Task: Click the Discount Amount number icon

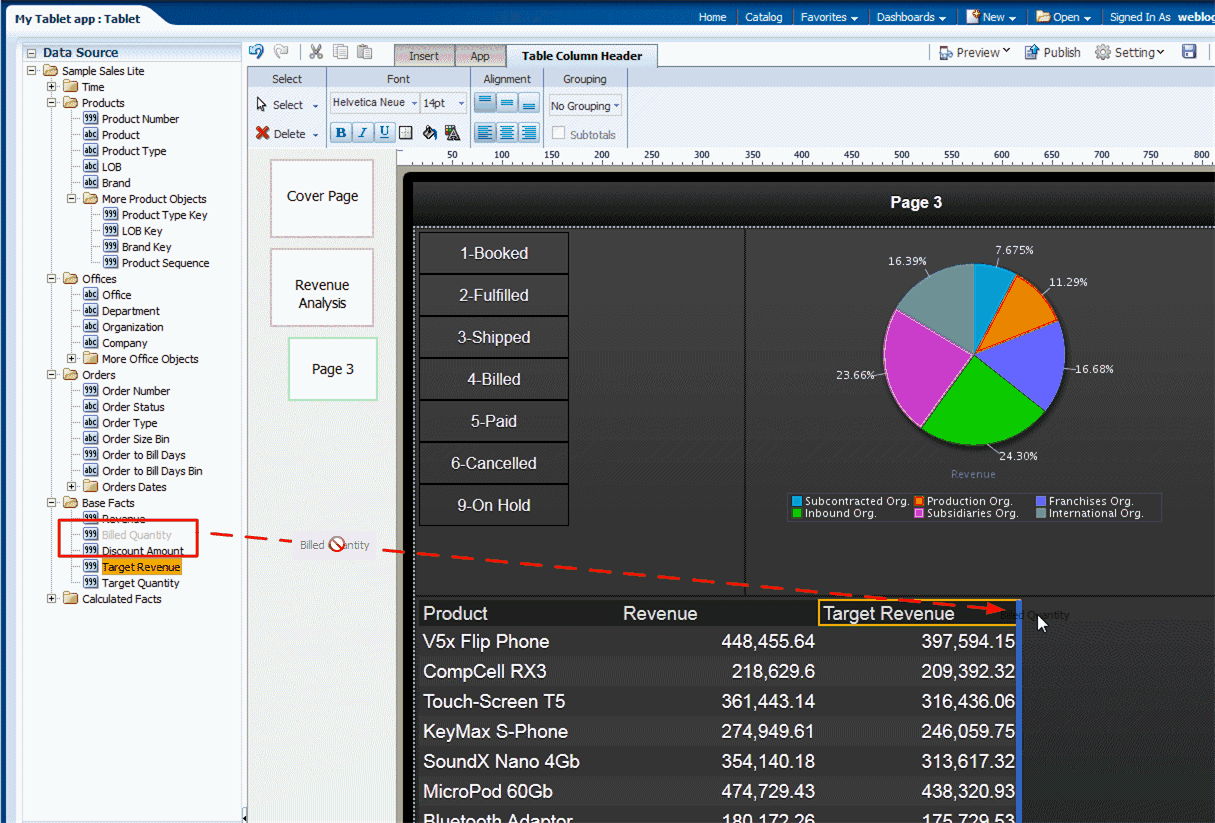Action: tap(90, 551)
